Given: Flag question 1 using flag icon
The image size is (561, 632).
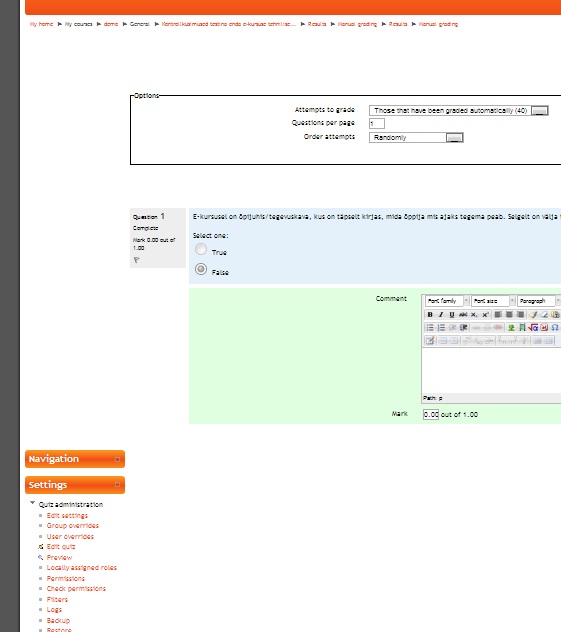Looking at the screenshot, I should coord(137,260).
